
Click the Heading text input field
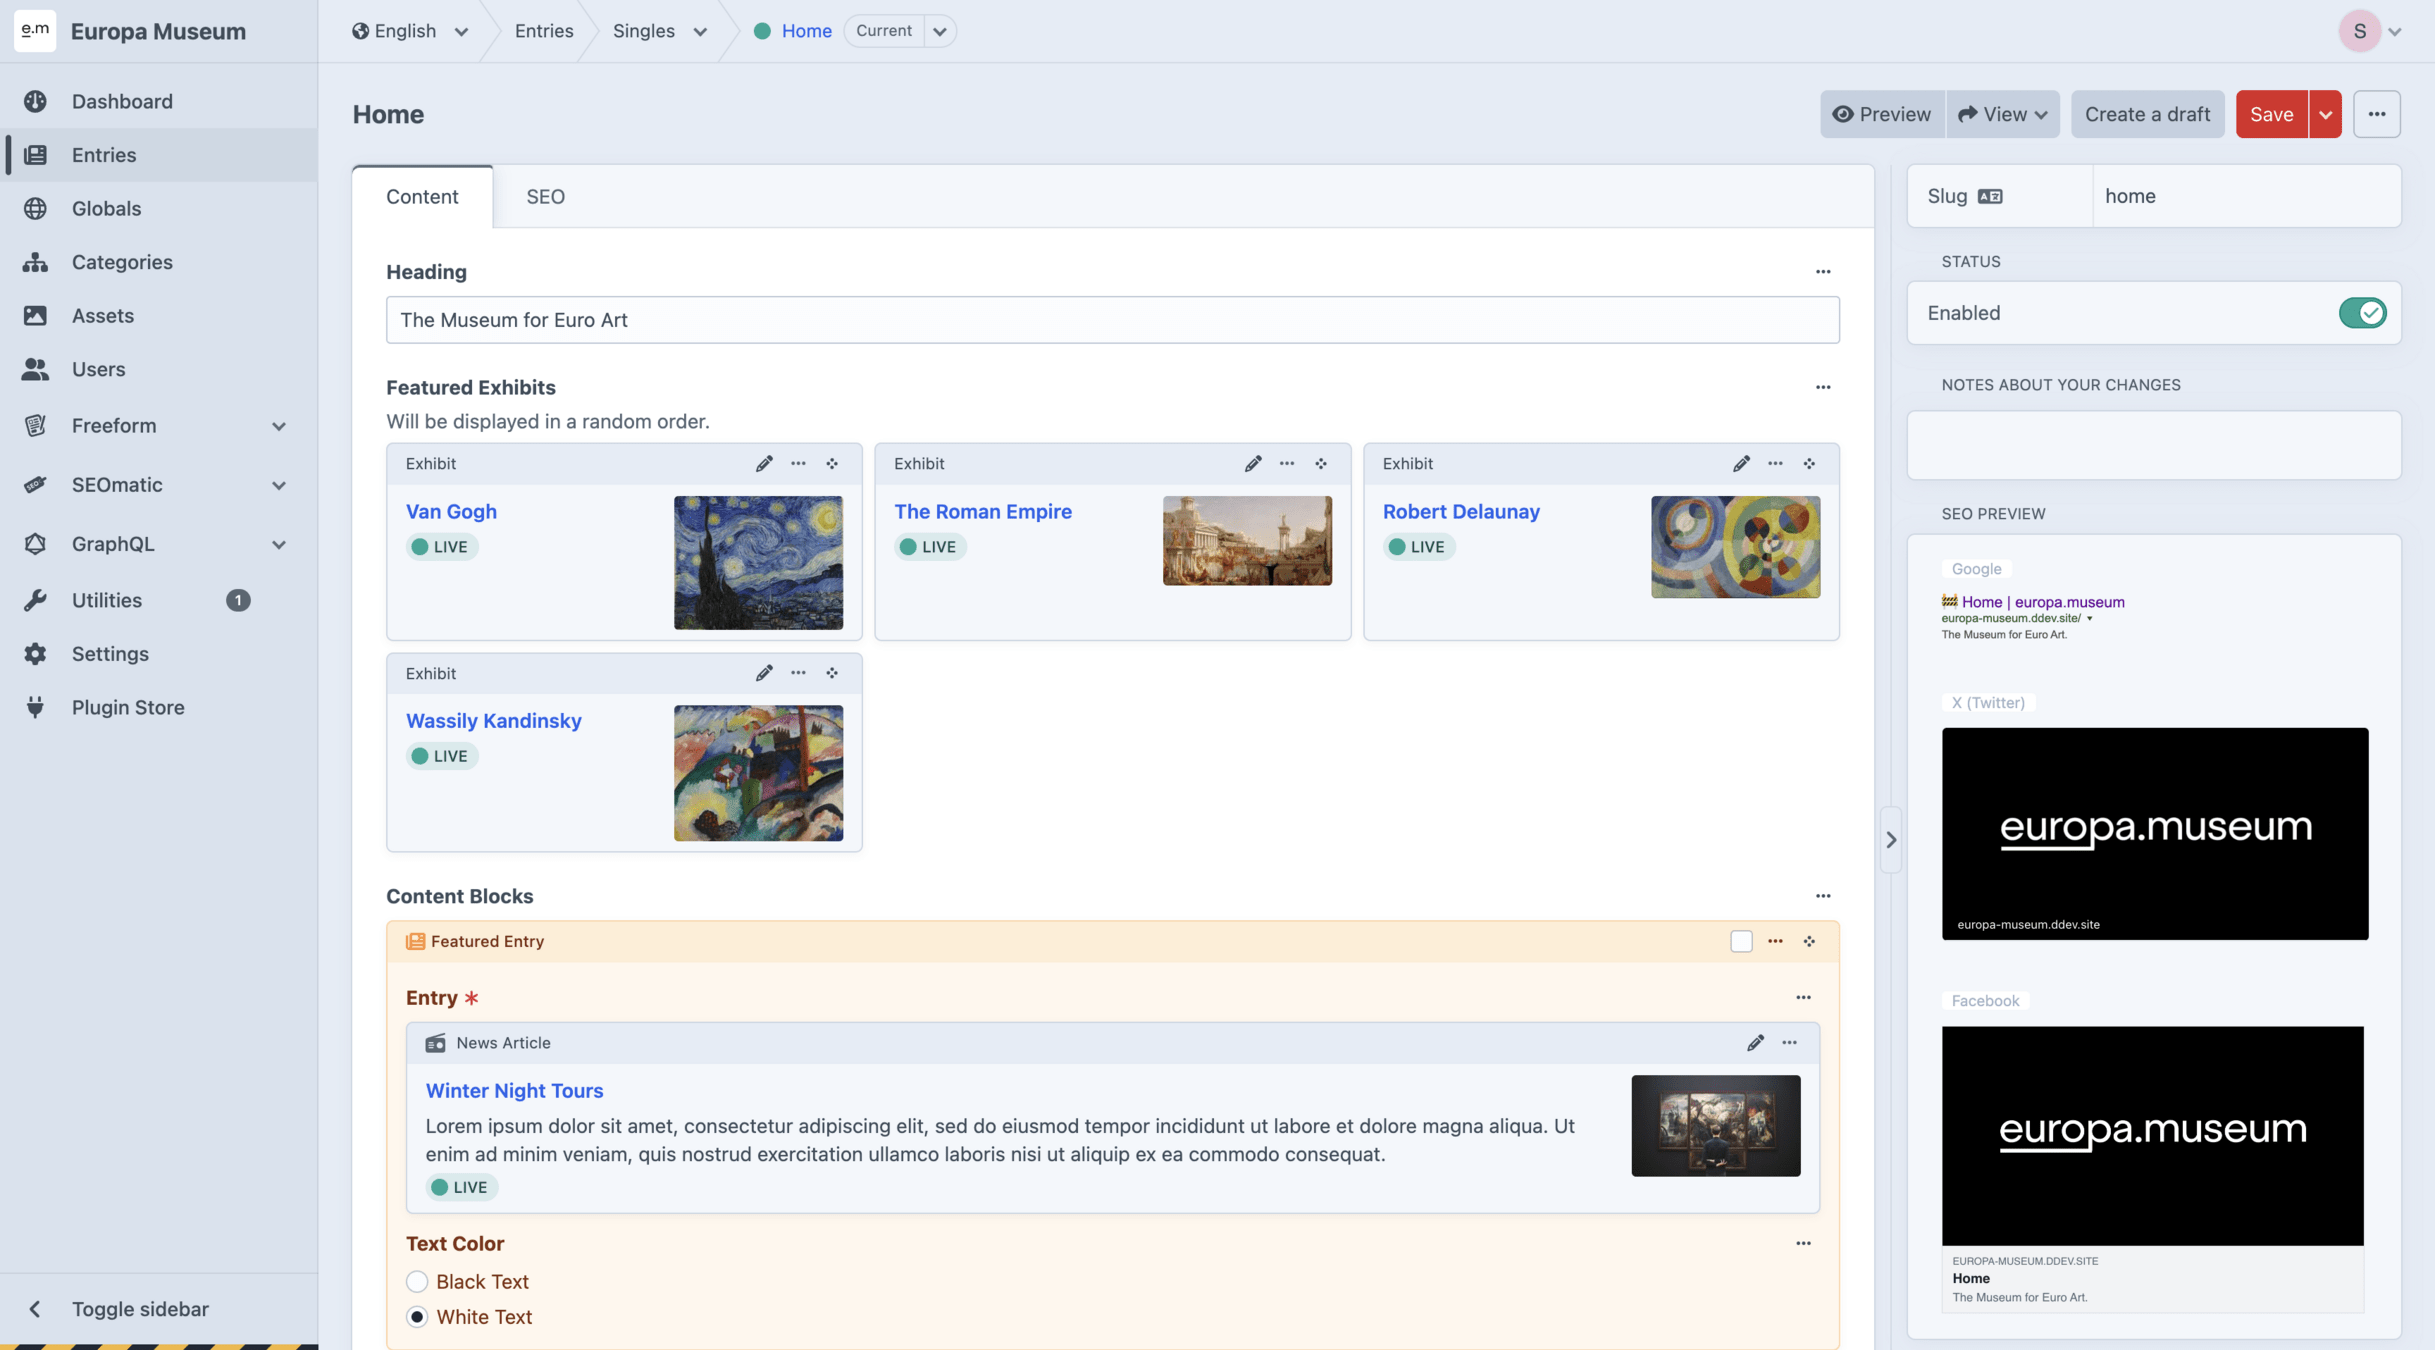[x=1112, y=320]
